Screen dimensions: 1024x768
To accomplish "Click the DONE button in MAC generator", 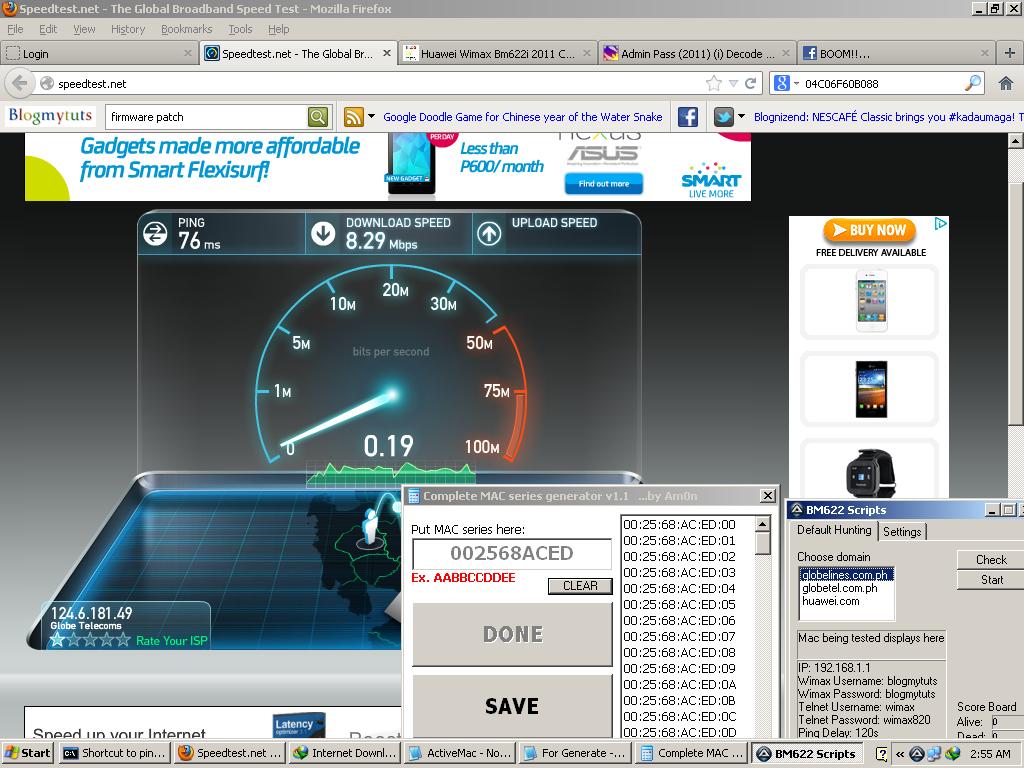I will (x=513, y=634).
